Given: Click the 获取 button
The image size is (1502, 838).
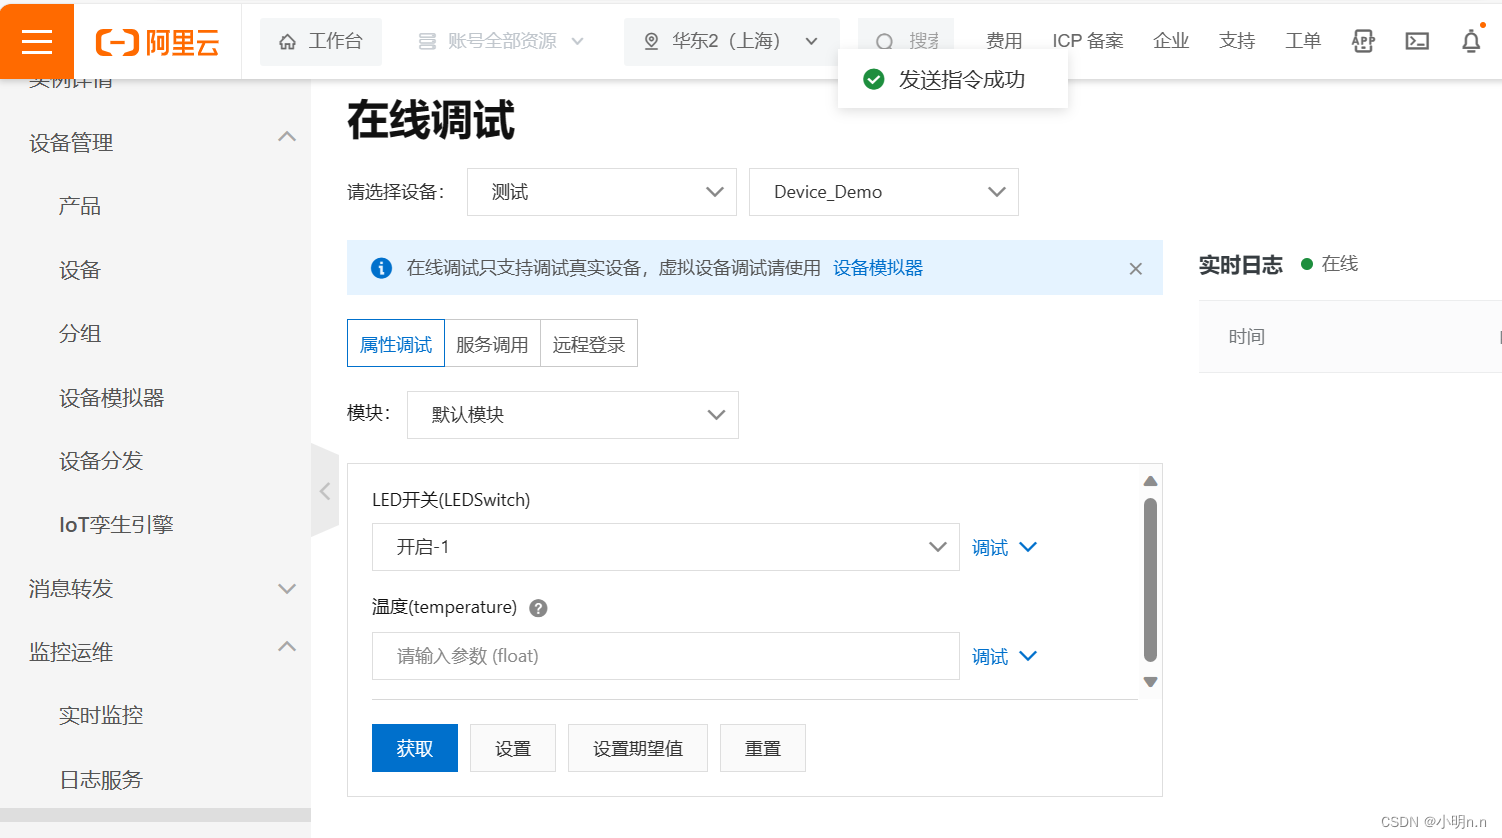Looking at the screenshot, I should [x=415, y=748].
